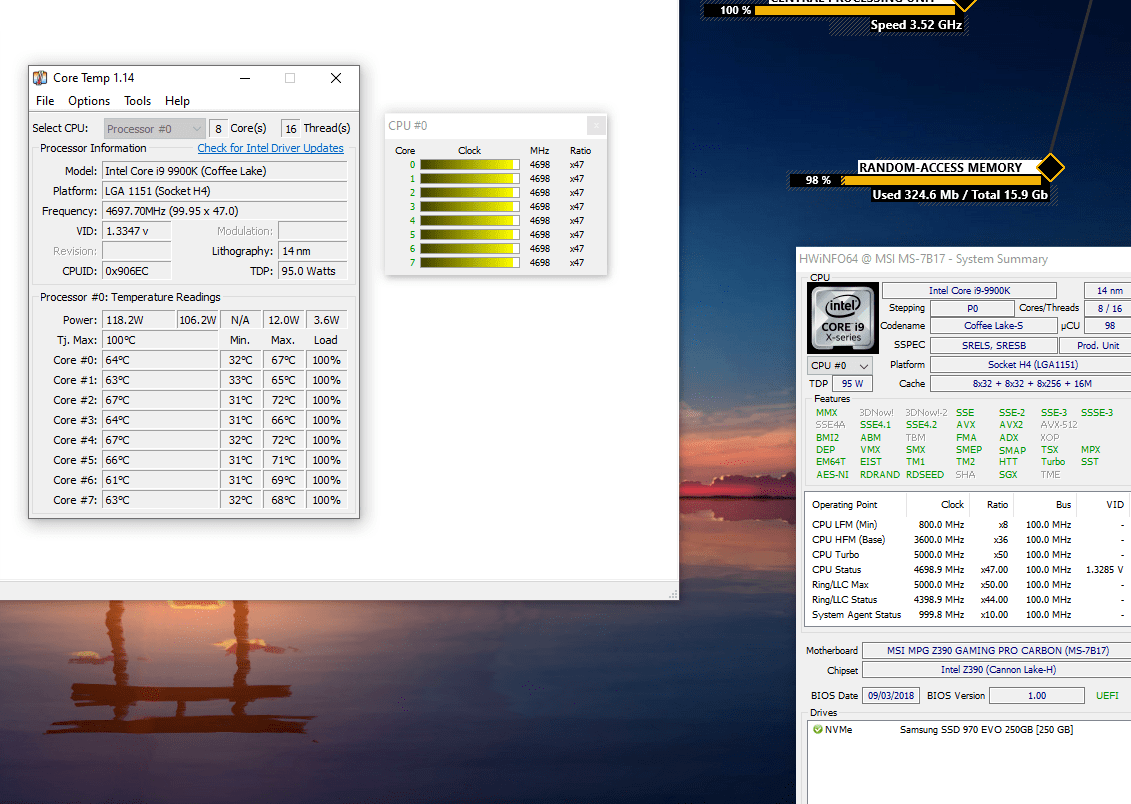
Task: Expand the Select CPU Processor #0 dropdown
Action: (154, 129)
